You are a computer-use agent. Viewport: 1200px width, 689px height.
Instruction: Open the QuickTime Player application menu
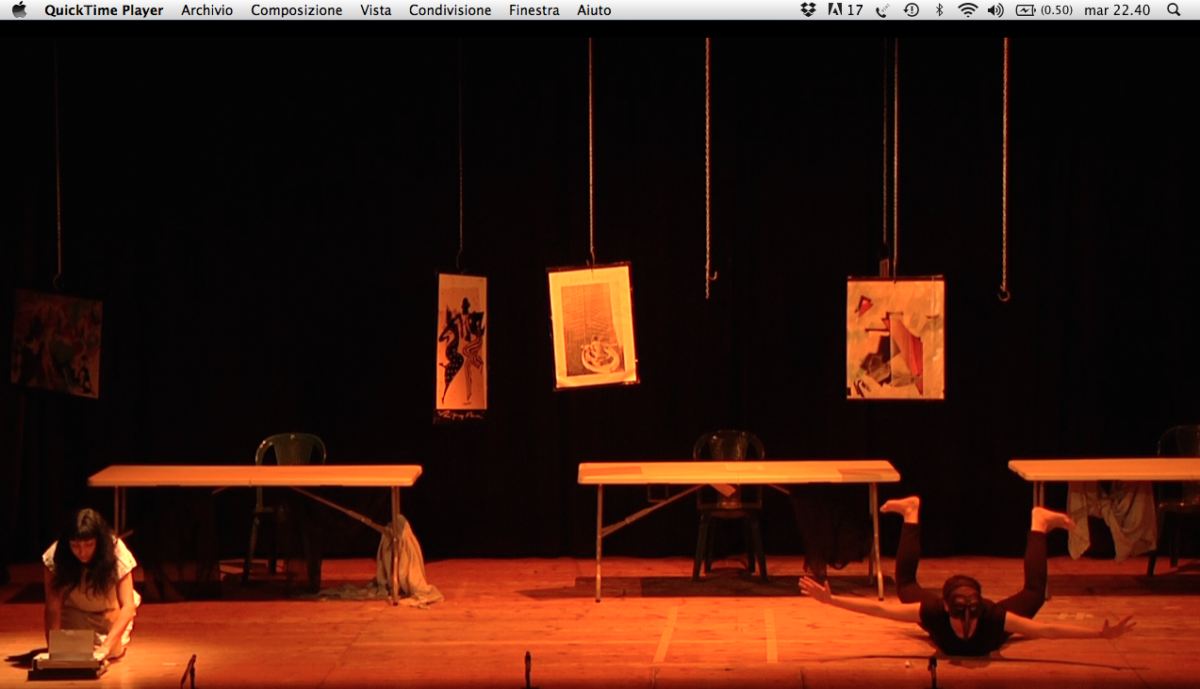pyautogui.click(x=104, y=10)
